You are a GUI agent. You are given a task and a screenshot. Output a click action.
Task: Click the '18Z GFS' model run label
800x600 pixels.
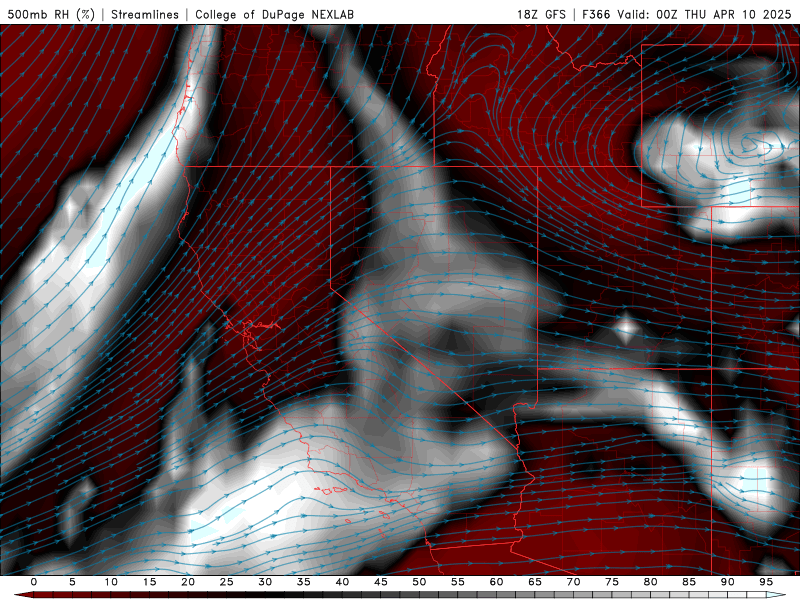(x=541, y=14)
